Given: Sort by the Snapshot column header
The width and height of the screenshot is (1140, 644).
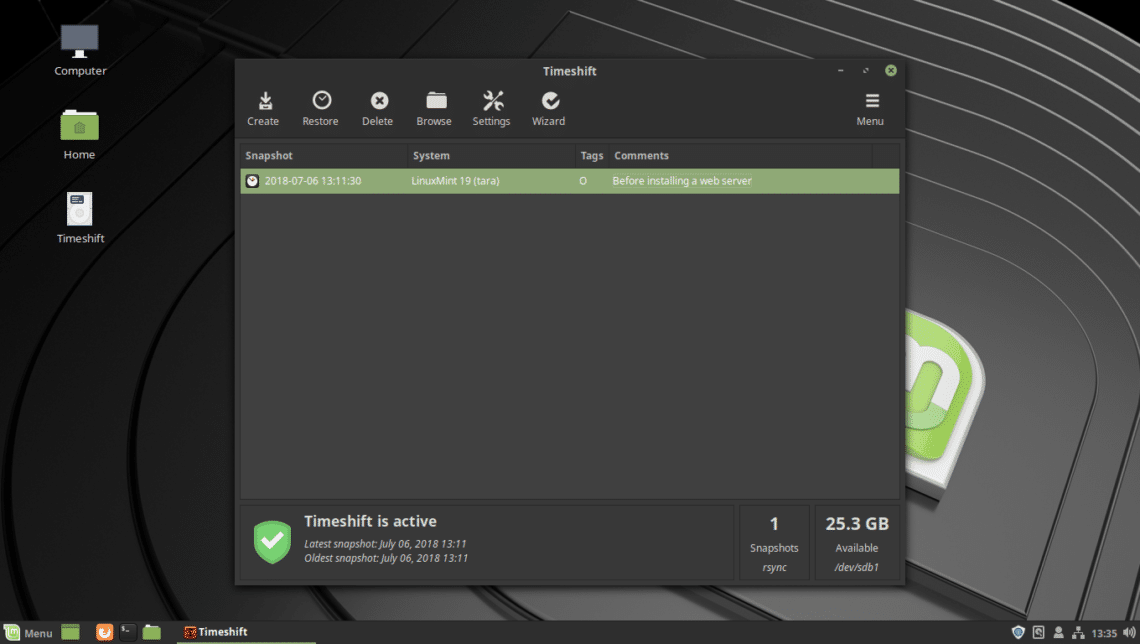Looking at the screenshot, I should coord(324,156).
